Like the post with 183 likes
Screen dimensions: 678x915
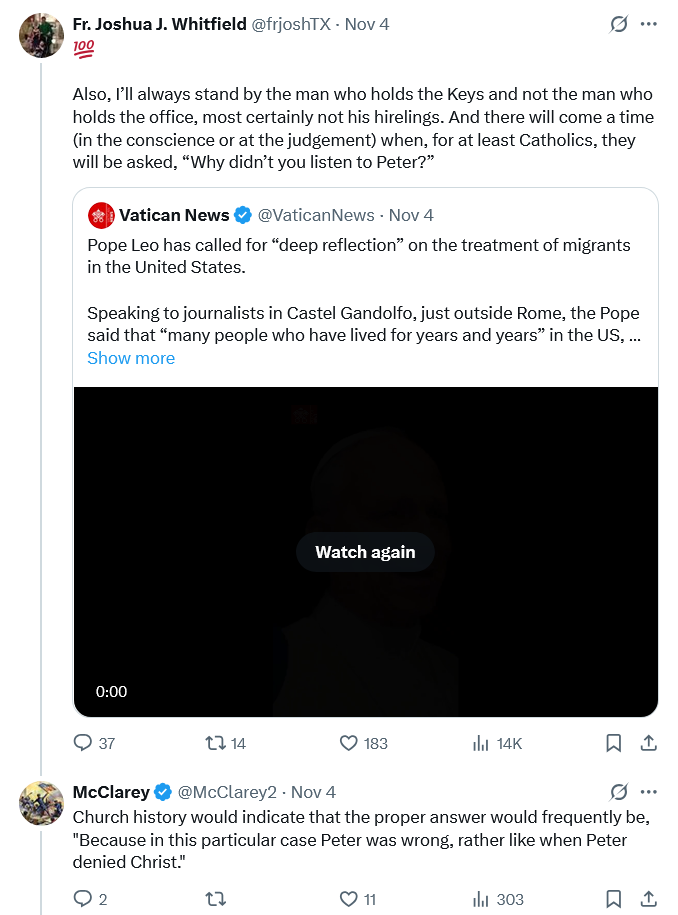[x=349, y=743]
